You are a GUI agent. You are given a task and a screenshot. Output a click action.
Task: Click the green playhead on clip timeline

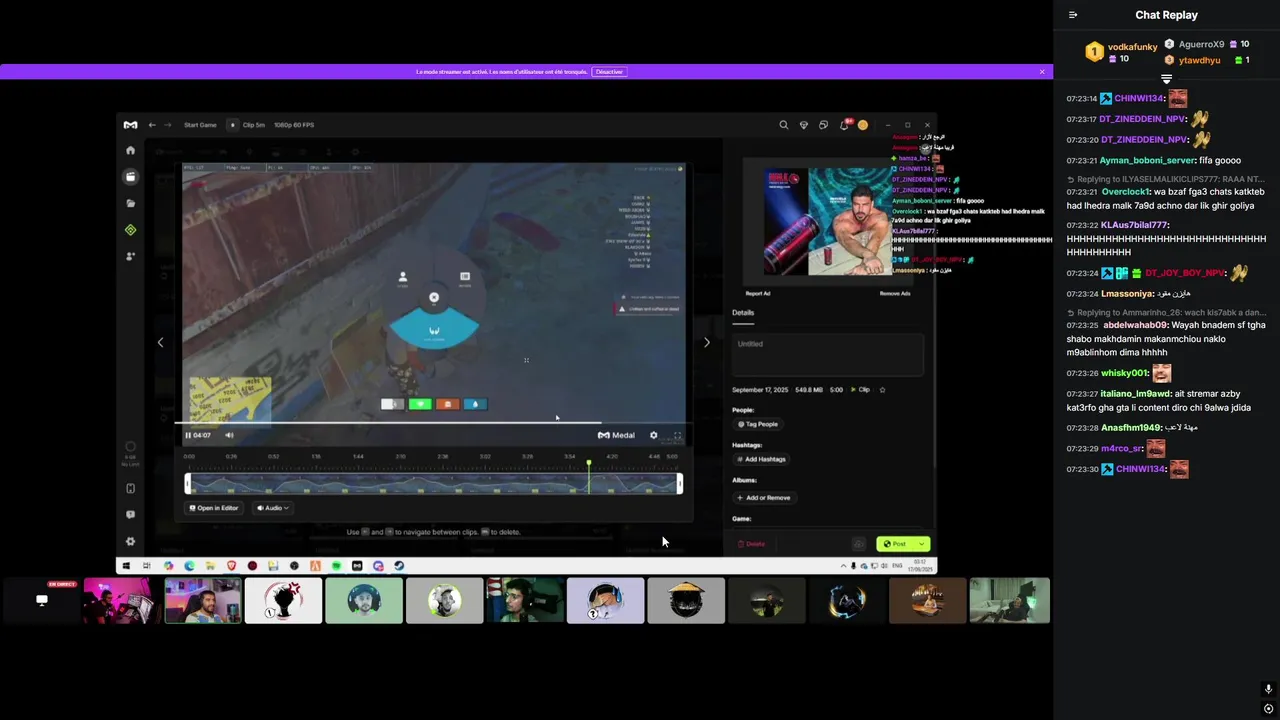point(588,478)
